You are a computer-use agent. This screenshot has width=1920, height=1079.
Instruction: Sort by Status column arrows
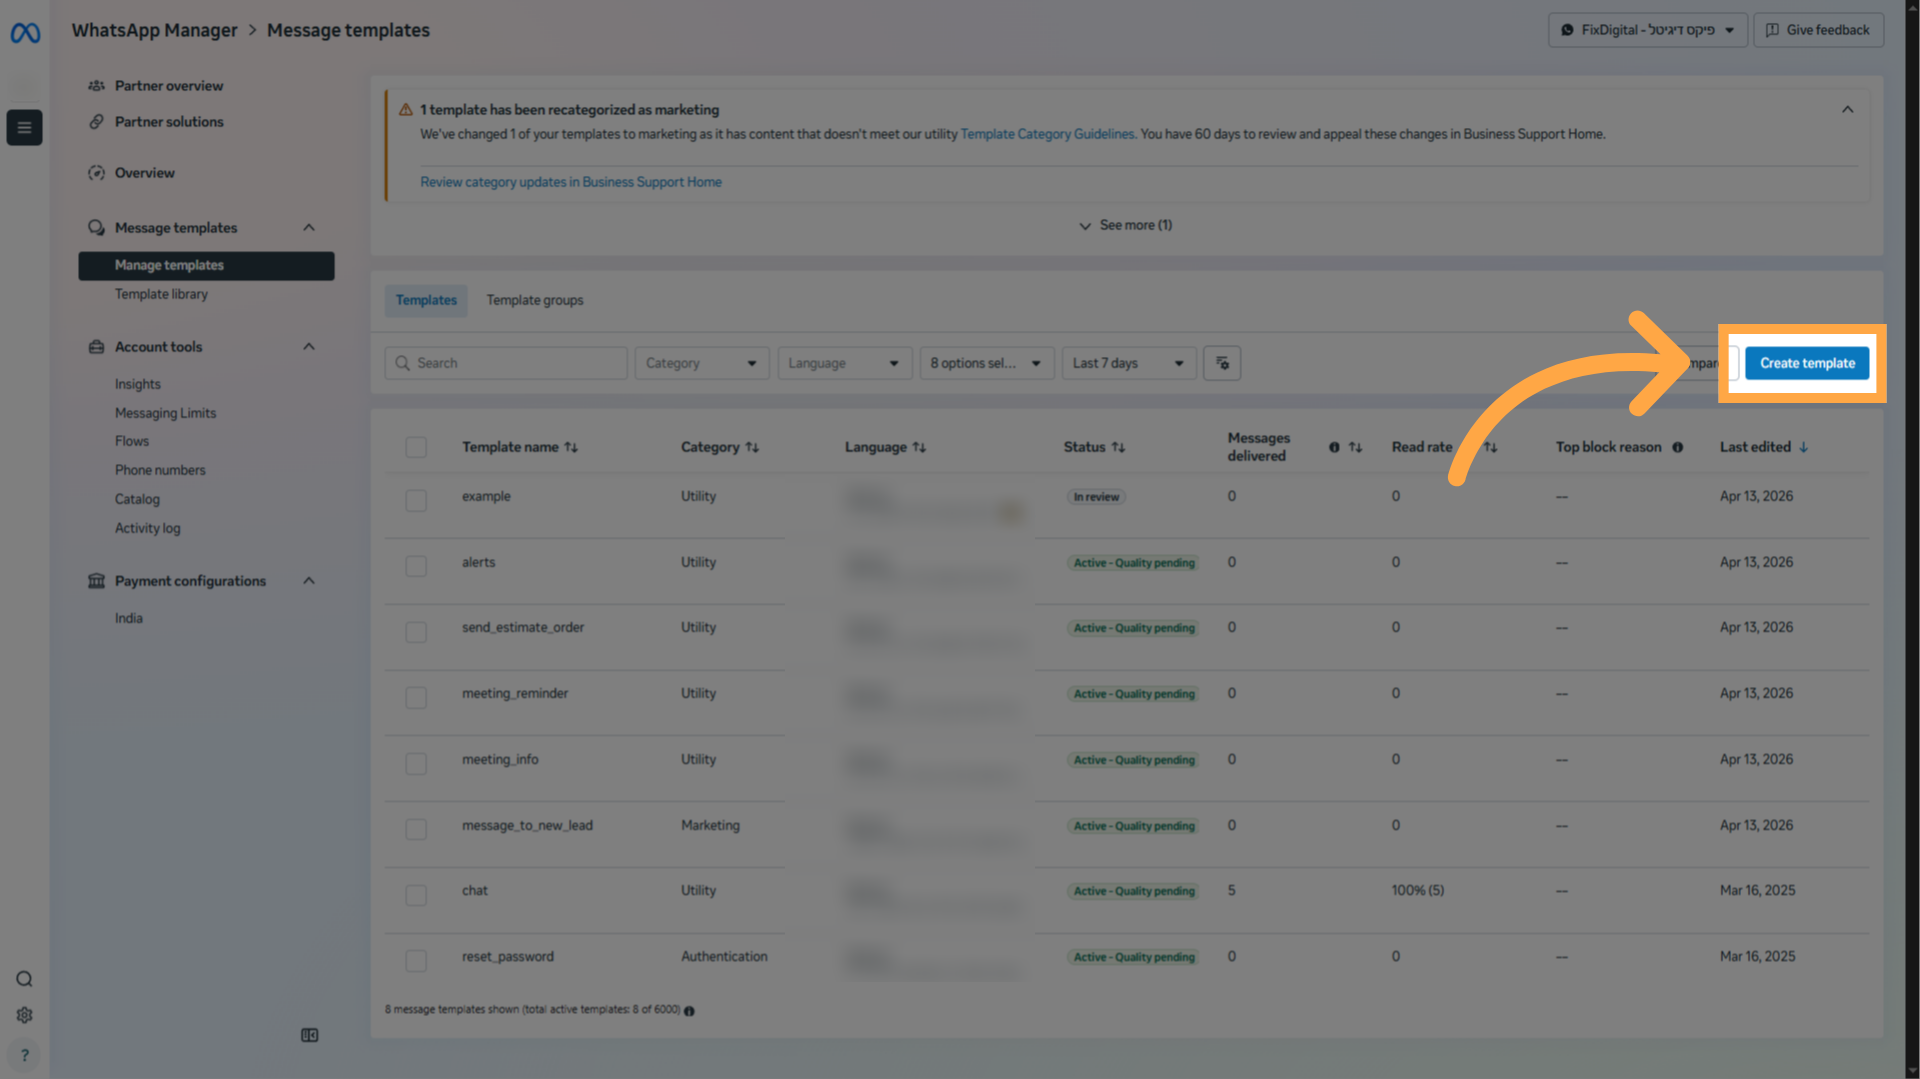(x=1118, y=447)
